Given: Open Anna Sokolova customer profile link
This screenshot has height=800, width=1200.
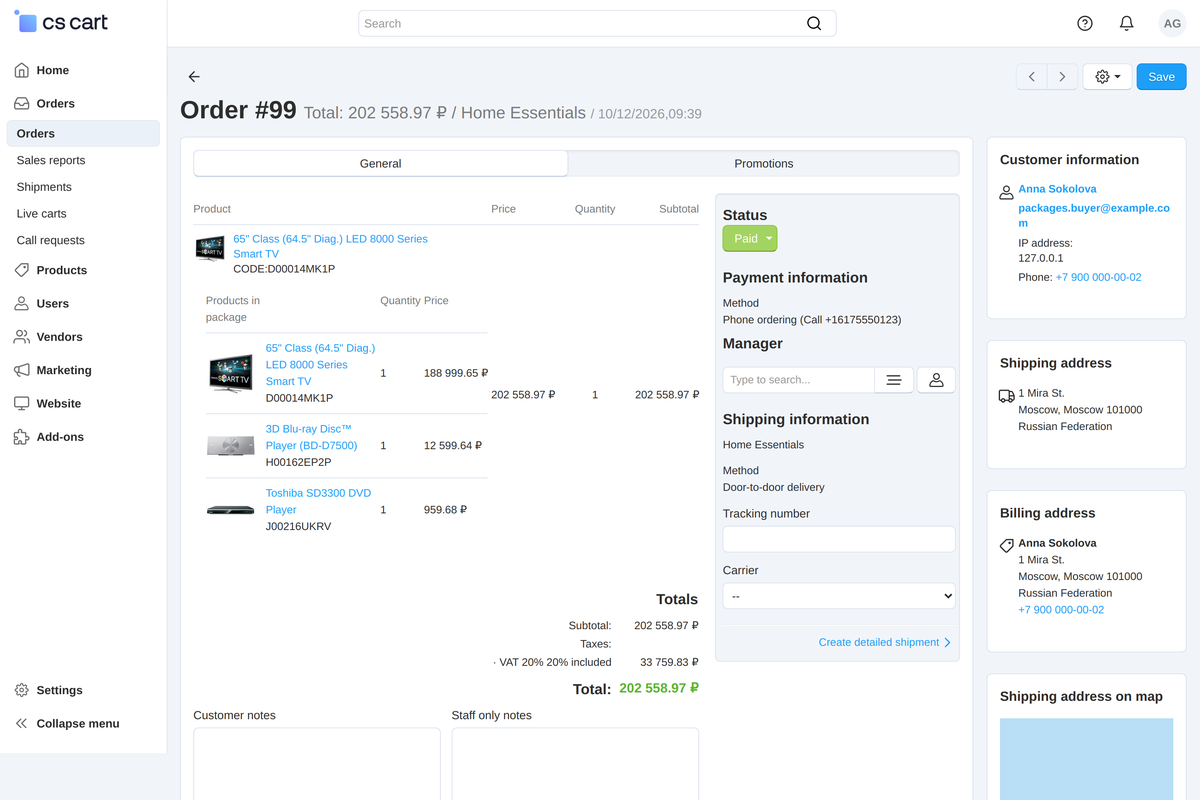Looking at the screenshot, I should 1057,189.
